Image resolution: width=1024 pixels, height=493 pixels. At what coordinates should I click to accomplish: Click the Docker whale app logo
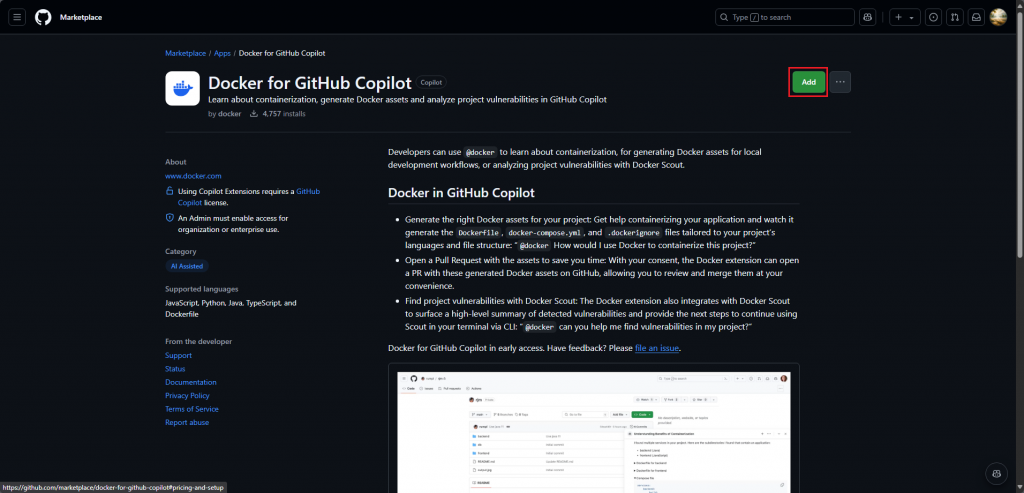(x=182, y=88)
